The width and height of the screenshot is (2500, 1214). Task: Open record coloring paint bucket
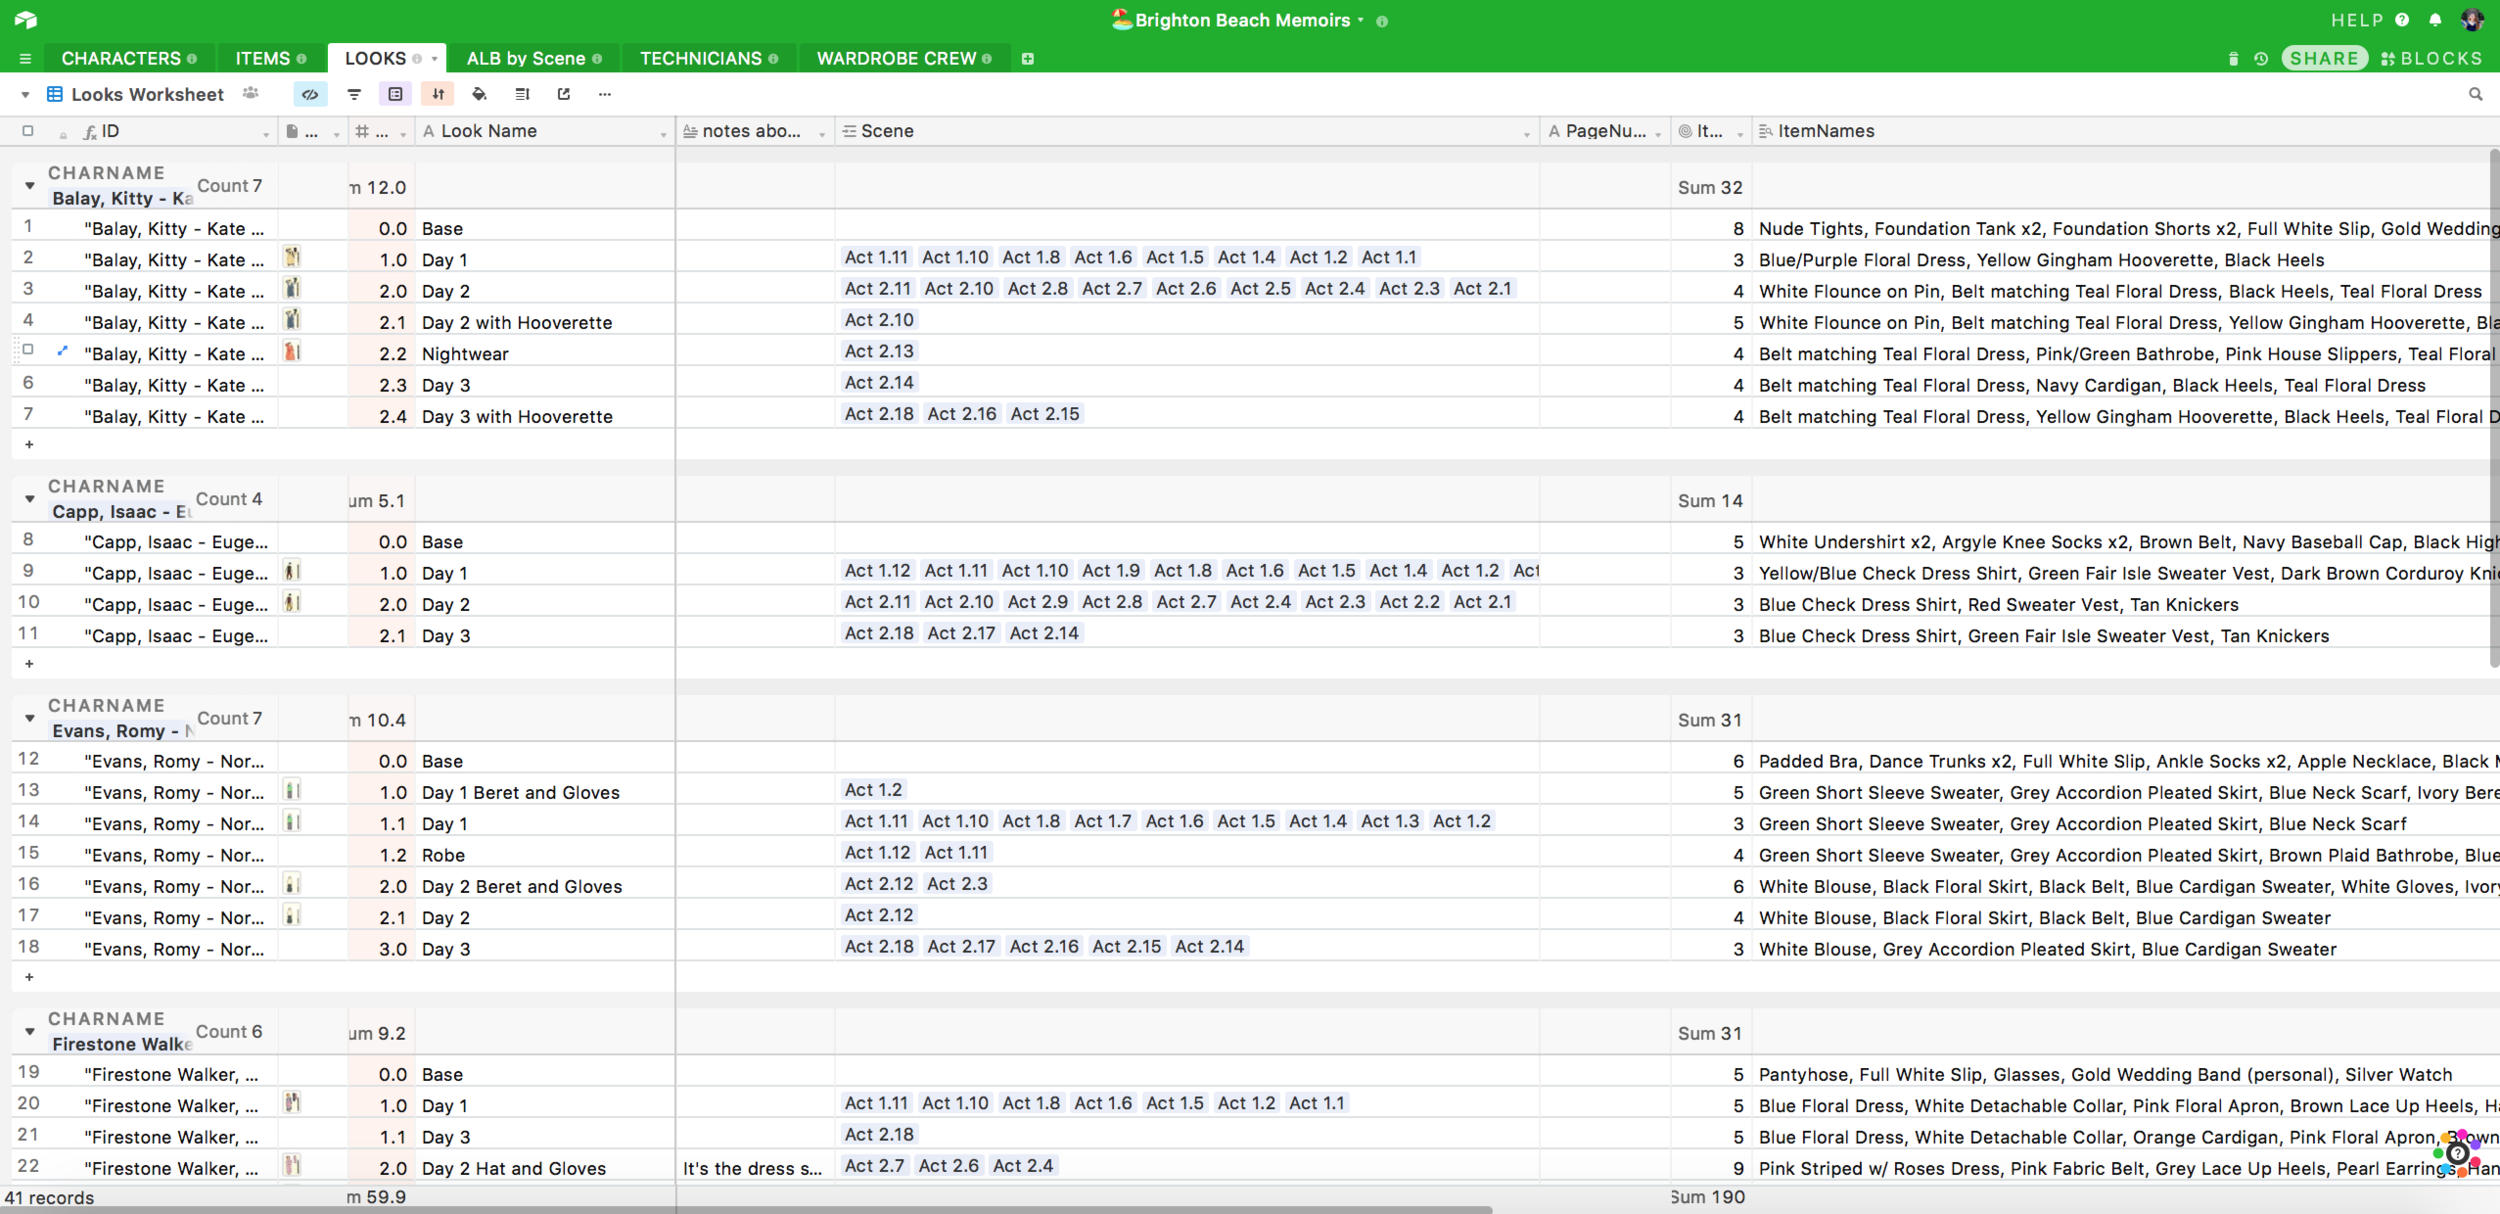(480, 94)
